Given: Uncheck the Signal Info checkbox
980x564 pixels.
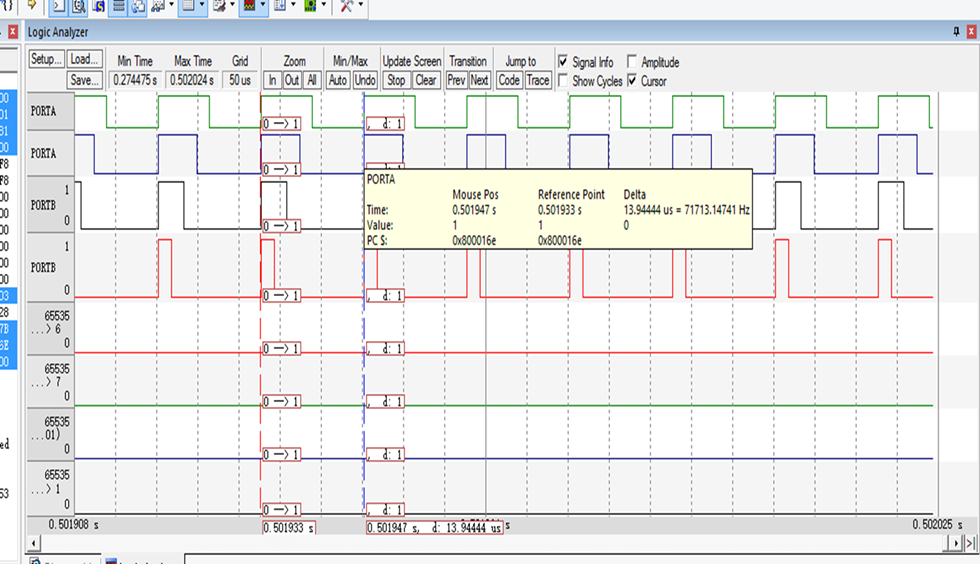Looking at the screenshot, I should 563,62.
